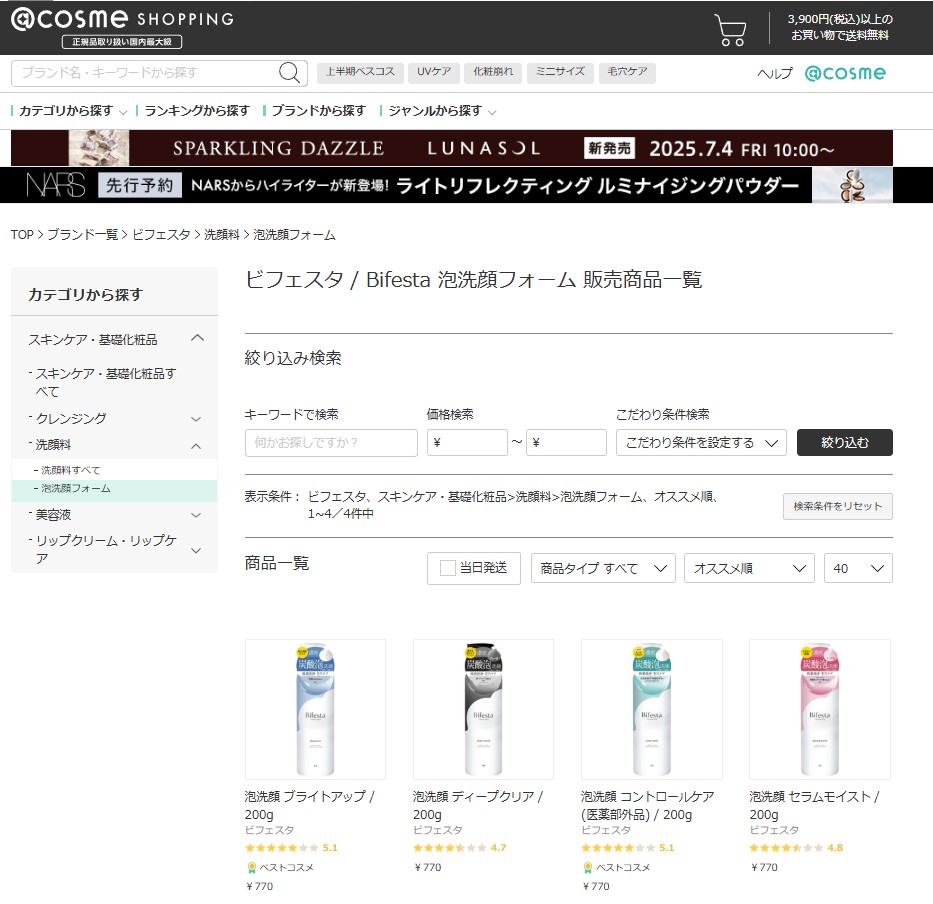Click the search magnifier icon
The image size is (933, 904).
[x=289, y=73]
